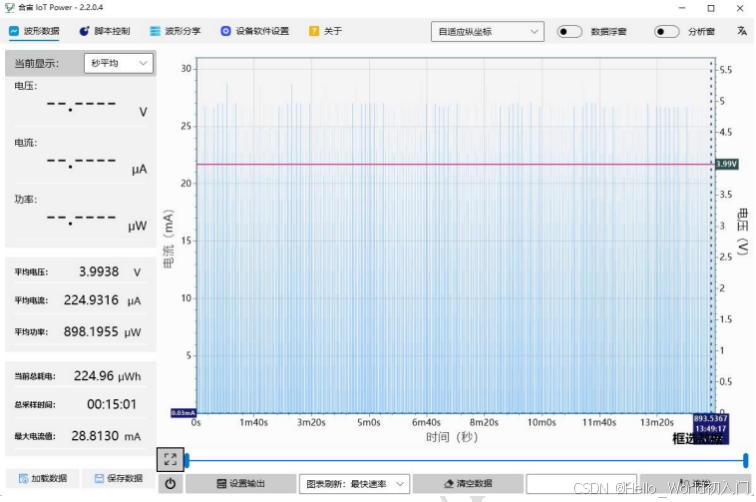The height and width of the screenshot is (502, 756).
Task: Click the magenta voltage line in chart
Action: pos(455,164)
